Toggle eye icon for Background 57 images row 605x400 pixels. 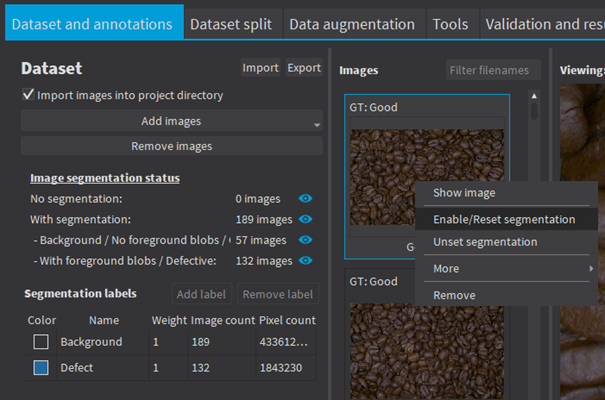click(305, 240)
